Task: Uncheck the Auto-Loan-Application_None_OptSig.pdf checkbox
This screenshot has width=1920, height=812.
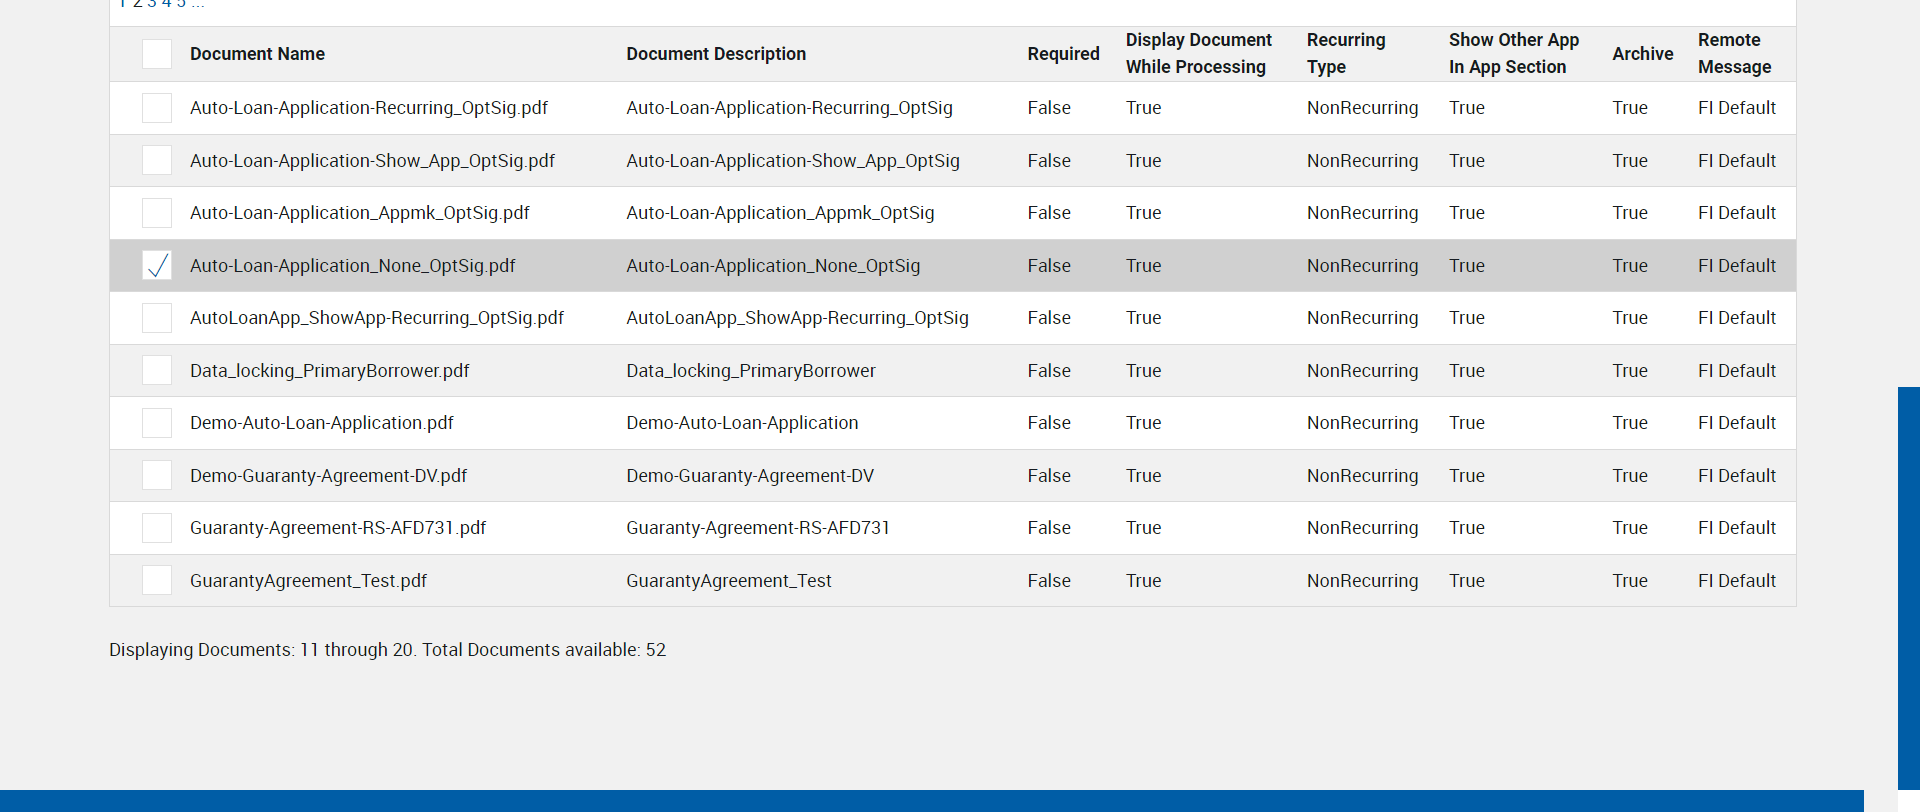Action: click(157, 265)
